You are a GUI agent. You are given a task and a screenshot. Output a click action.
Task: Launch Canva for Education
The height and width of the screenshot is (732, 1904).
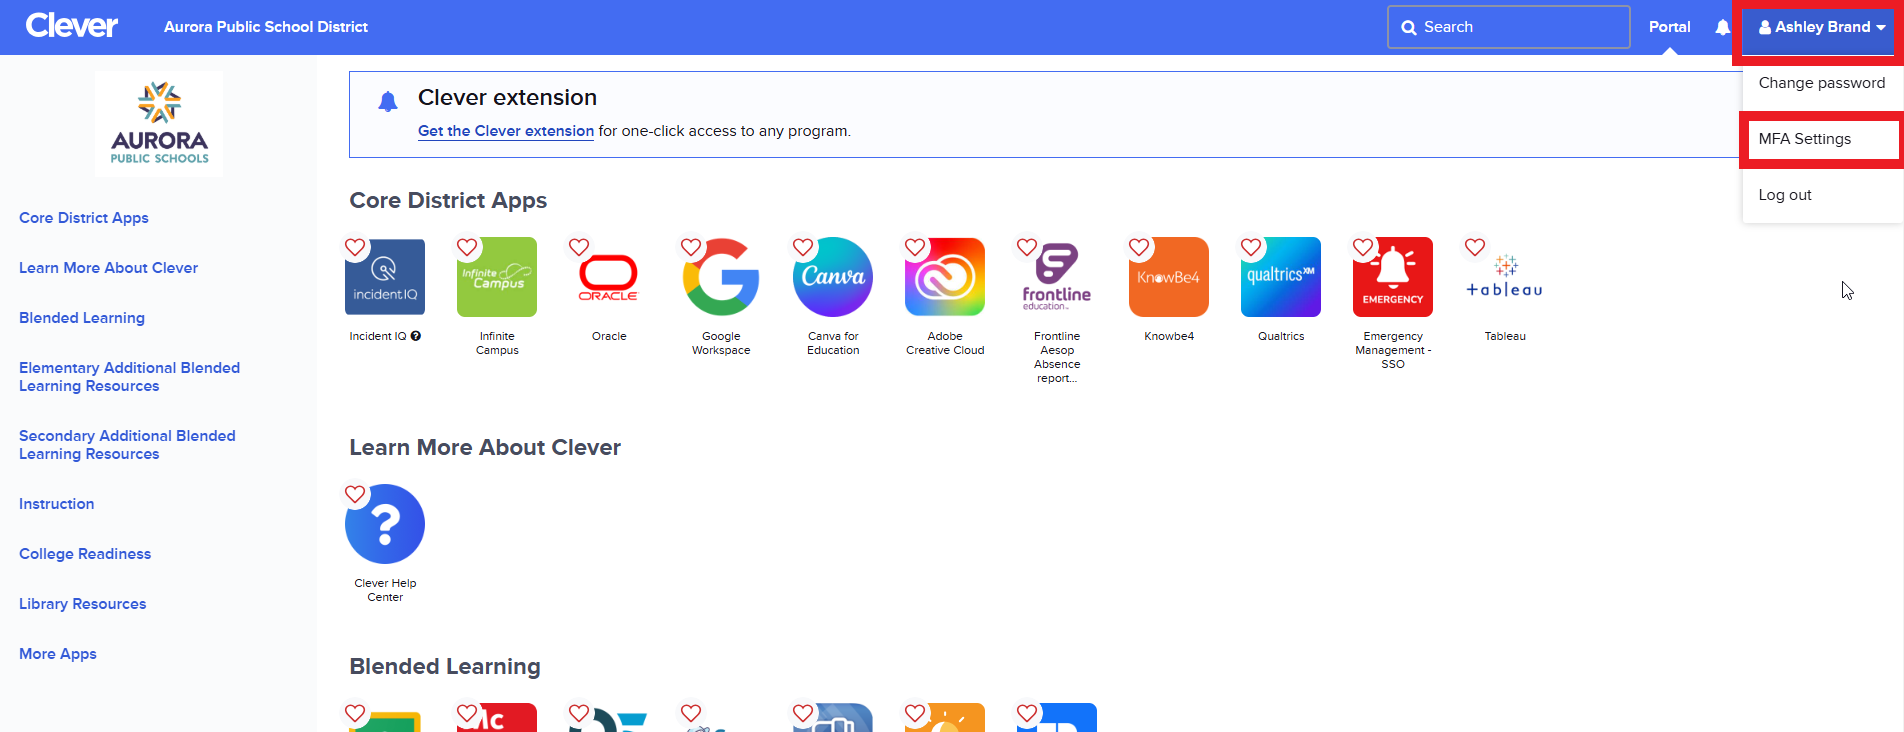(x=833, y=277)
